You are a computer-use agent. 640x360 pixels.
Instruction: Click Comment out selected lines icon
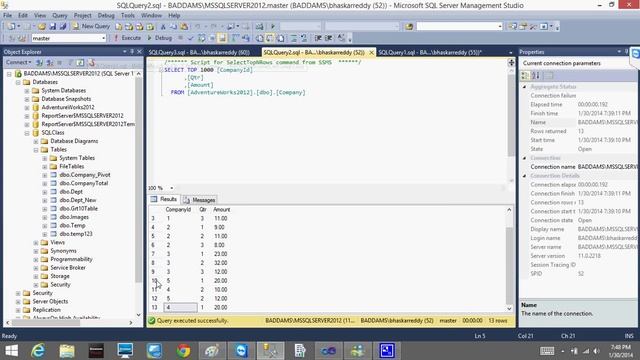tap(293, 38)
